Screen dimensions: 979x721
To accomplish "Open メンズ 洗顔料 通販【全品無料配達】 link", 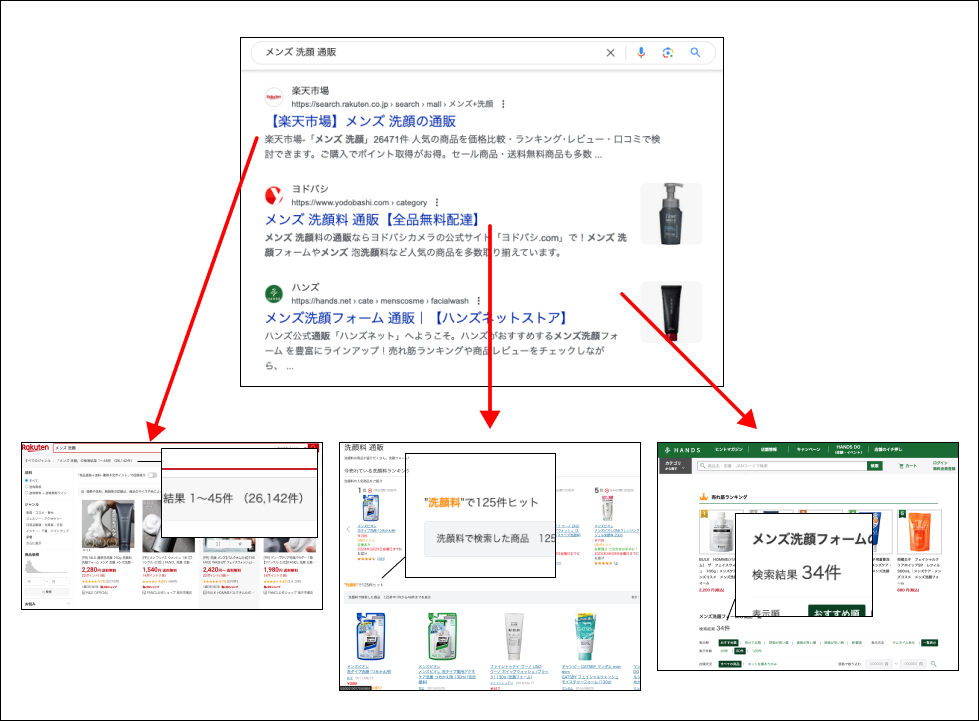I will tap(373, 220).
